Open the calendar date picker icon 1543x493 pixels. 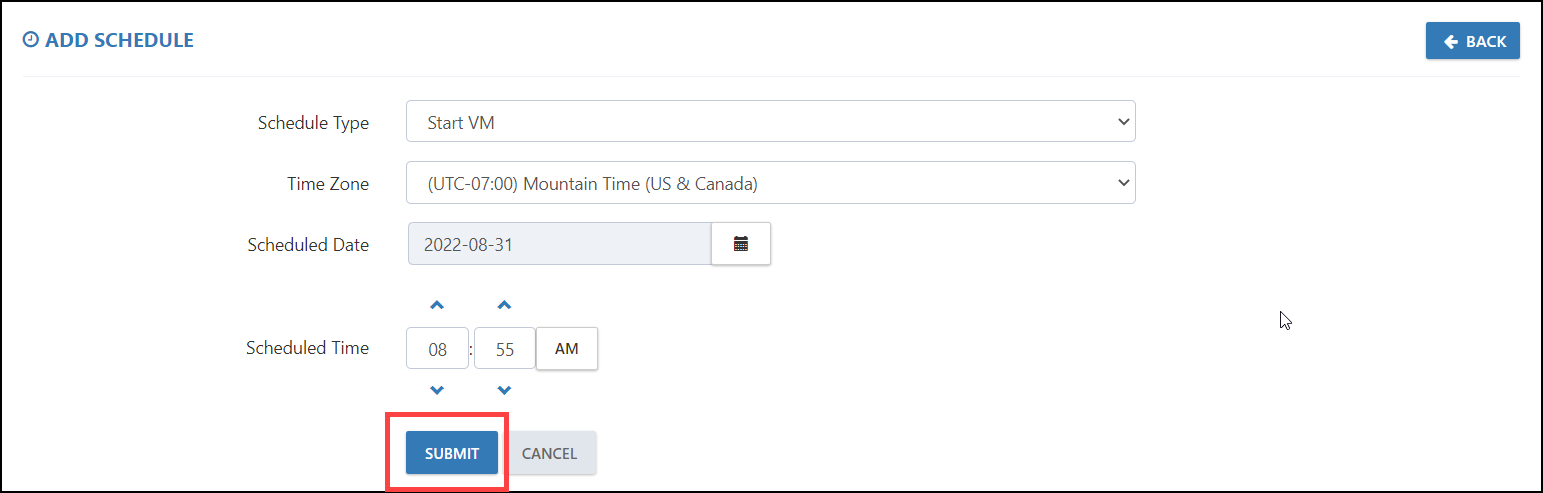point(741,244)
